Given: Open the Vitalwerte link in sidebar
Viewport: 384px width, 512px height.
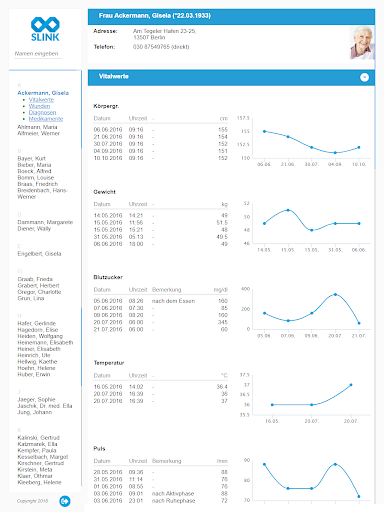Looking at the screenshot, I should click(41, 100).
